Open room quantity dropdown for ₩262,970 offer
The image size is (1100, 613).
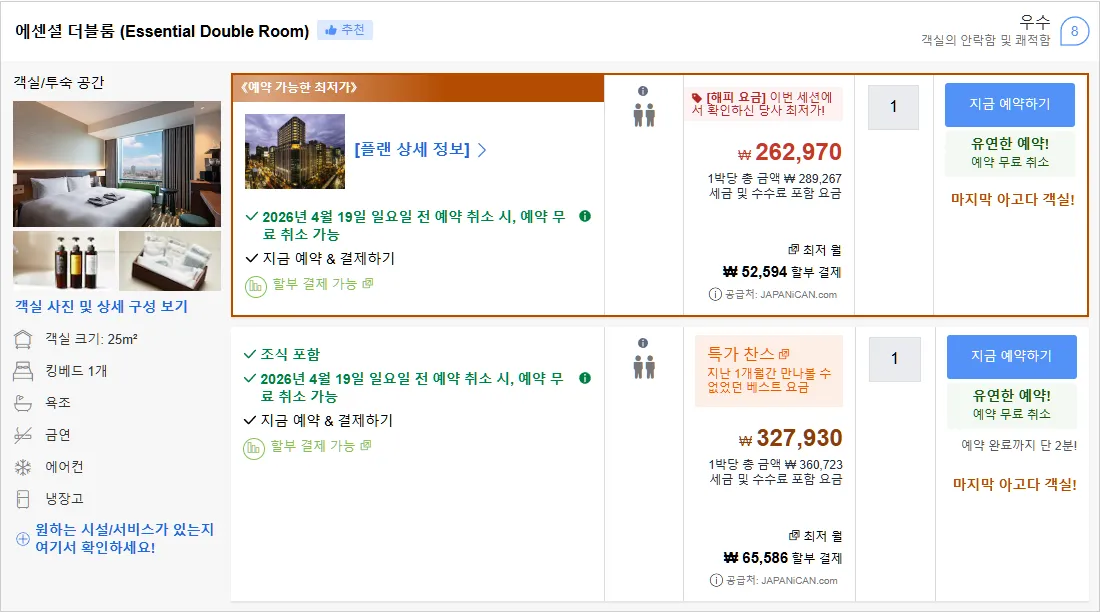pyautogui.click(x=894, y=107)
